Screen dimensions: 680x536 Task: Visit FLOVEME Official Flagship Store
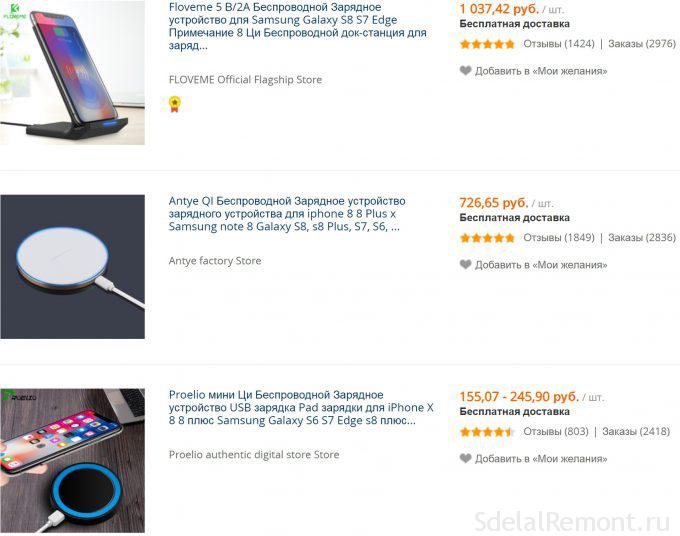coord(245,80)
